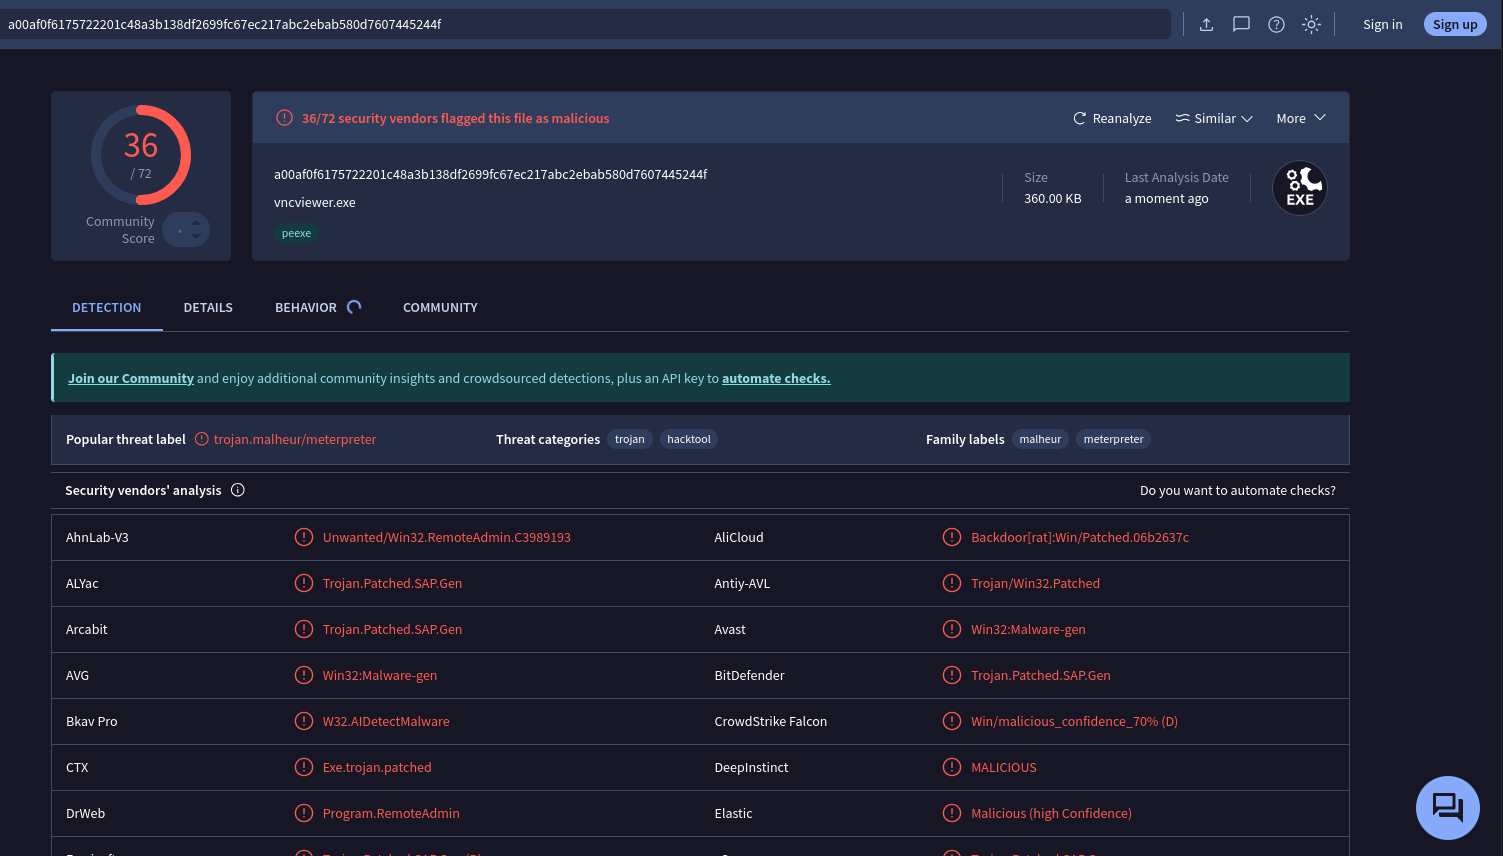Click the warning icon on Elastic row
The height and width of the screenshot is (856, 1503).
[x=952, y=813]
